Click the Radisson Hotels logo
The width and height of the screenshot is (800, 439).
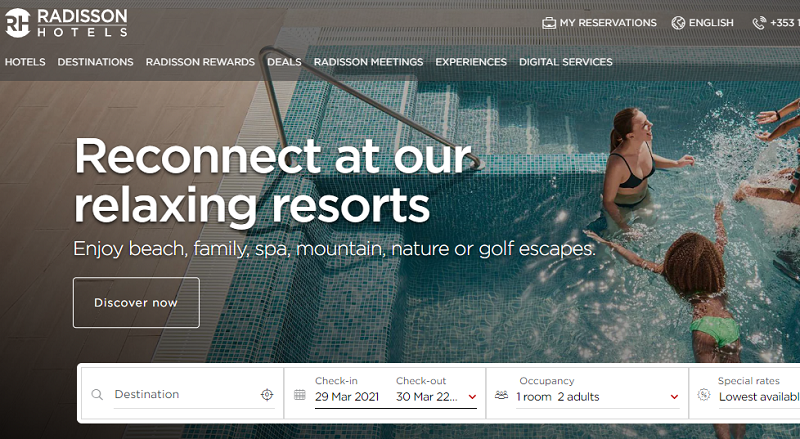(x=66, y=23)
